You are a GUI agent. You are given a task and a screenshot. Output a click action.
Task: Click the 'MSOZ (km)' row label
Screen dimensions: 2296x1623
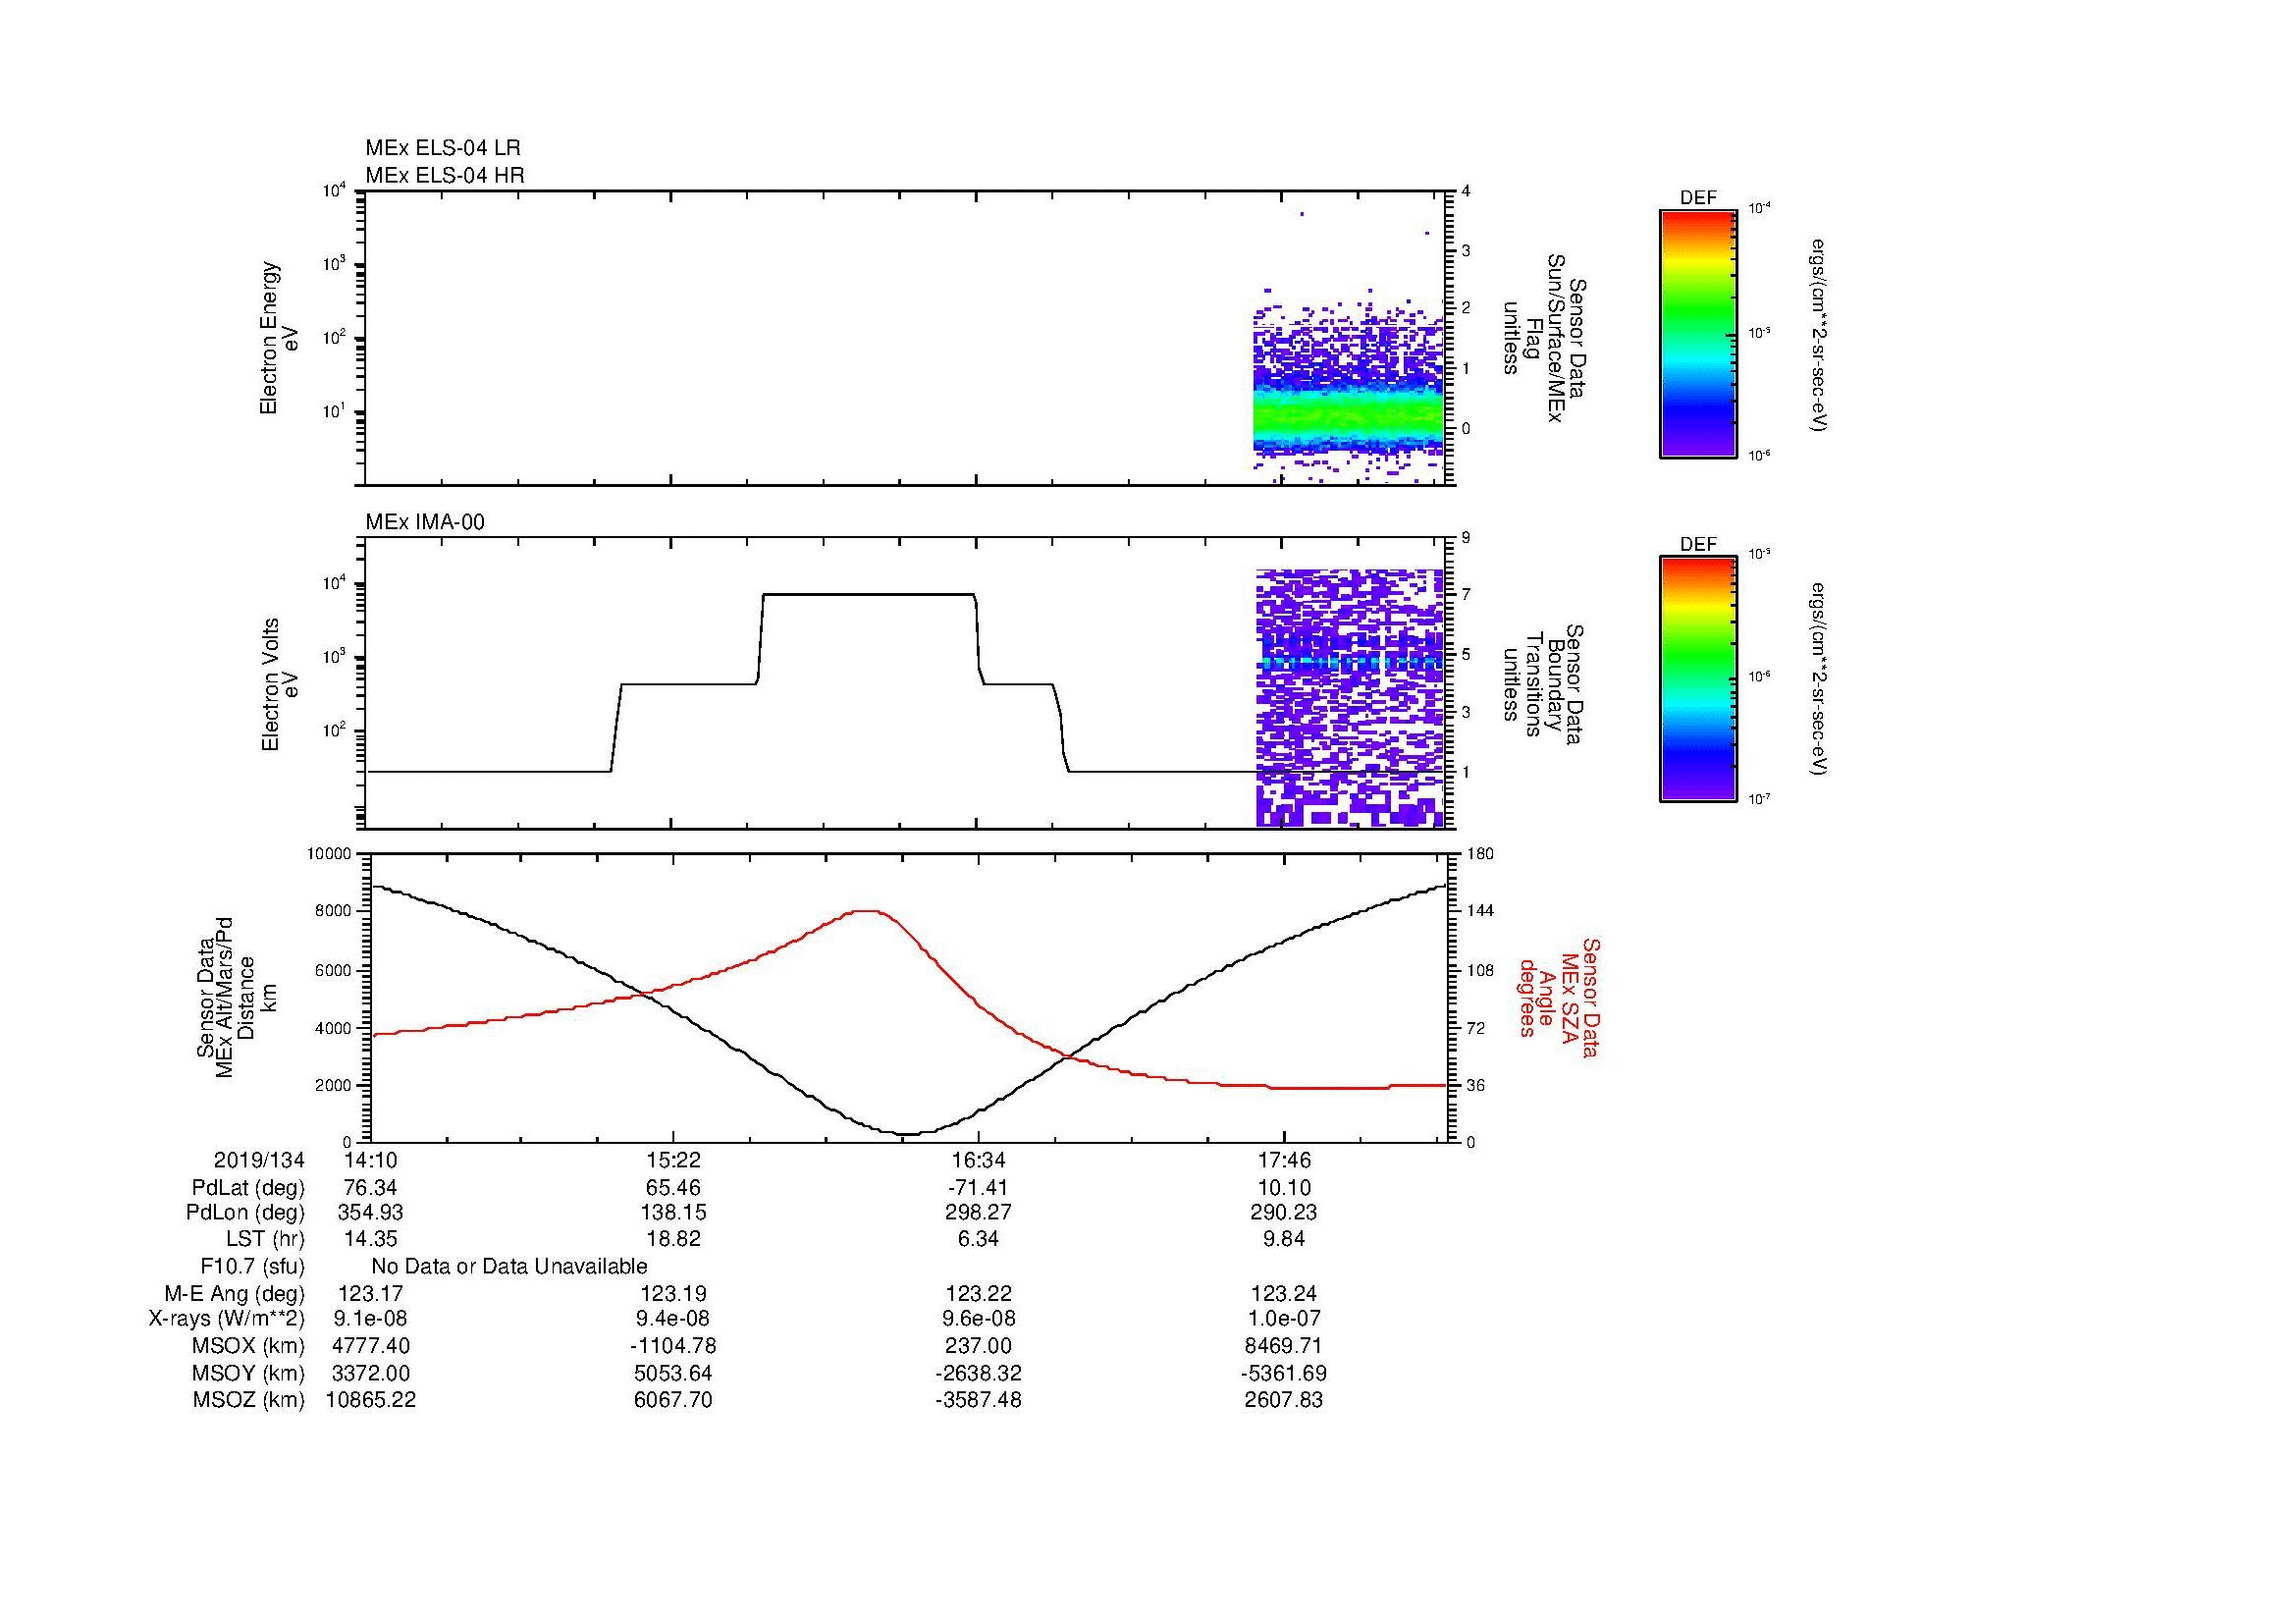(x=249, y=1400)
